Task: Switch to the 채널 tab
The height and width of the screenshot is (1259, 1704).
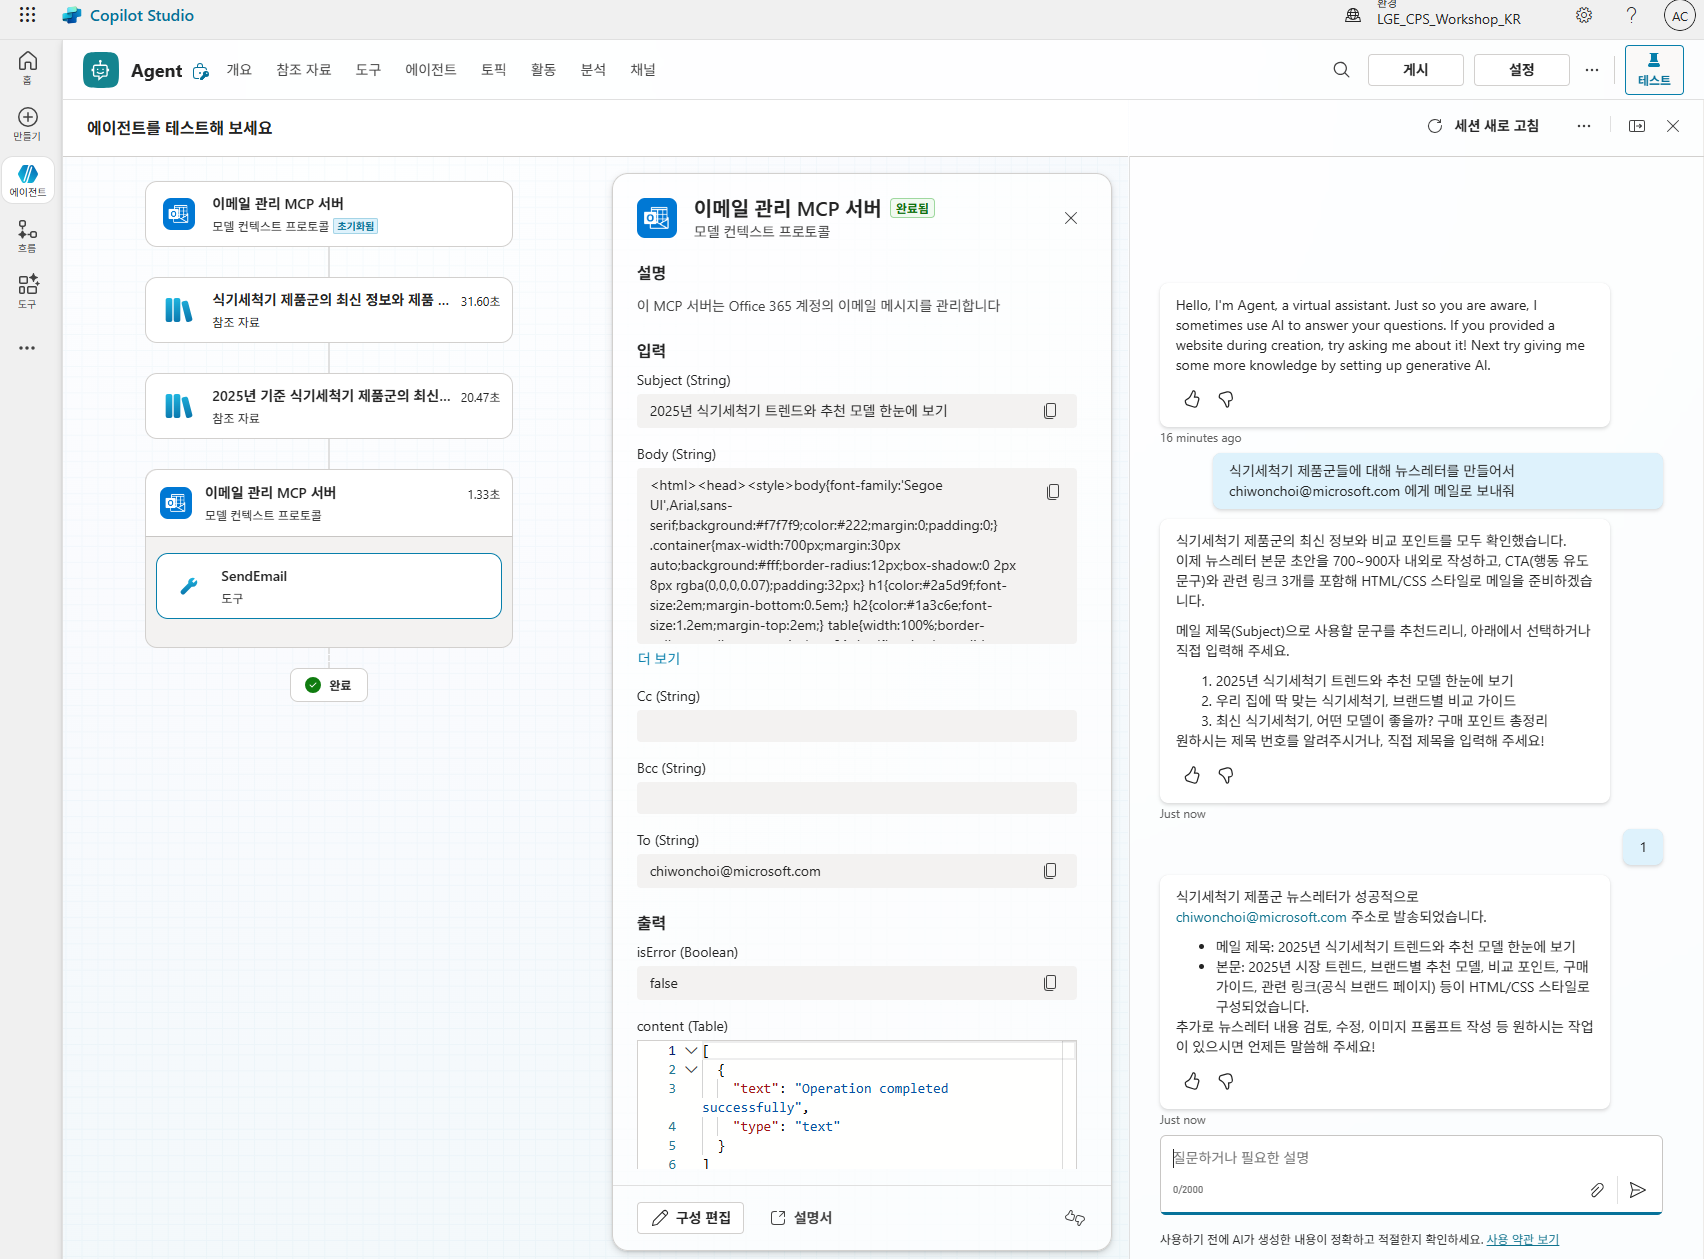Action: tap(643, 70)
